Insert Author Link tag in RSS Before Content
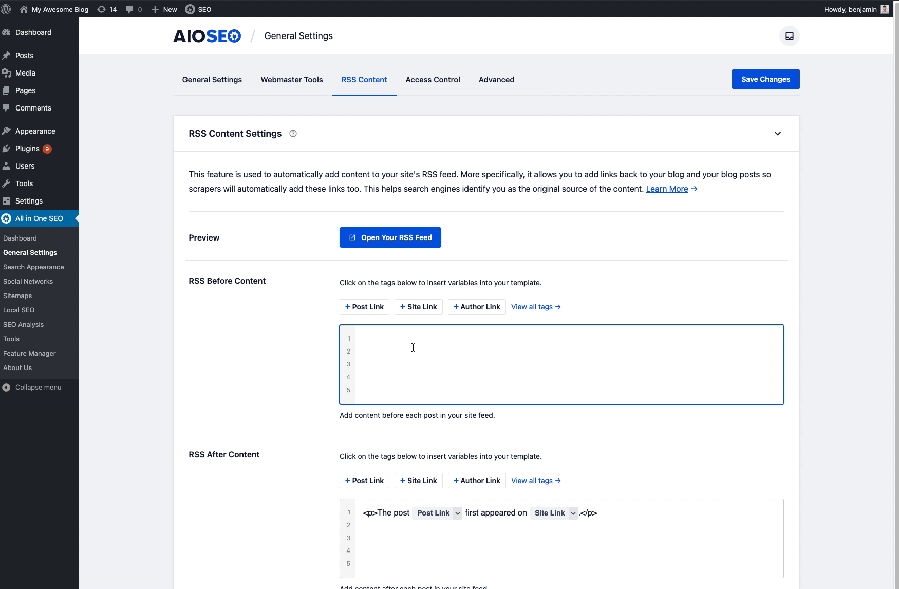The image size is (899, 589). pos(476,307)
